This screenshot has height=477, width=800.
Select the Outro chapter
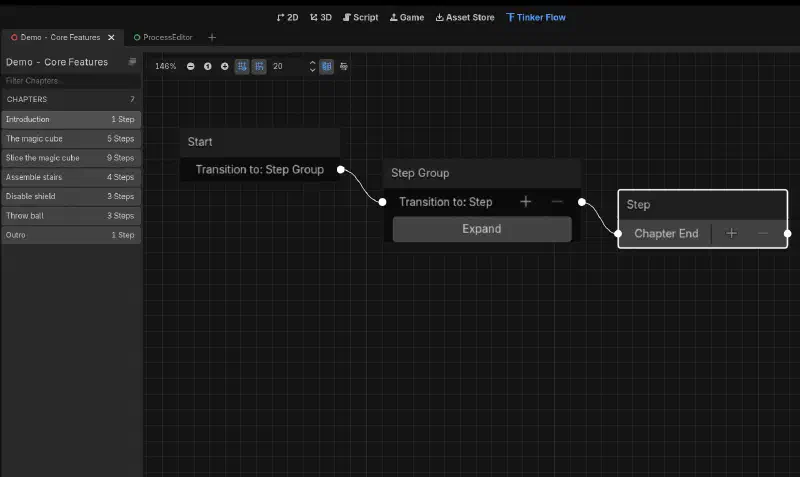pos(71,235)
